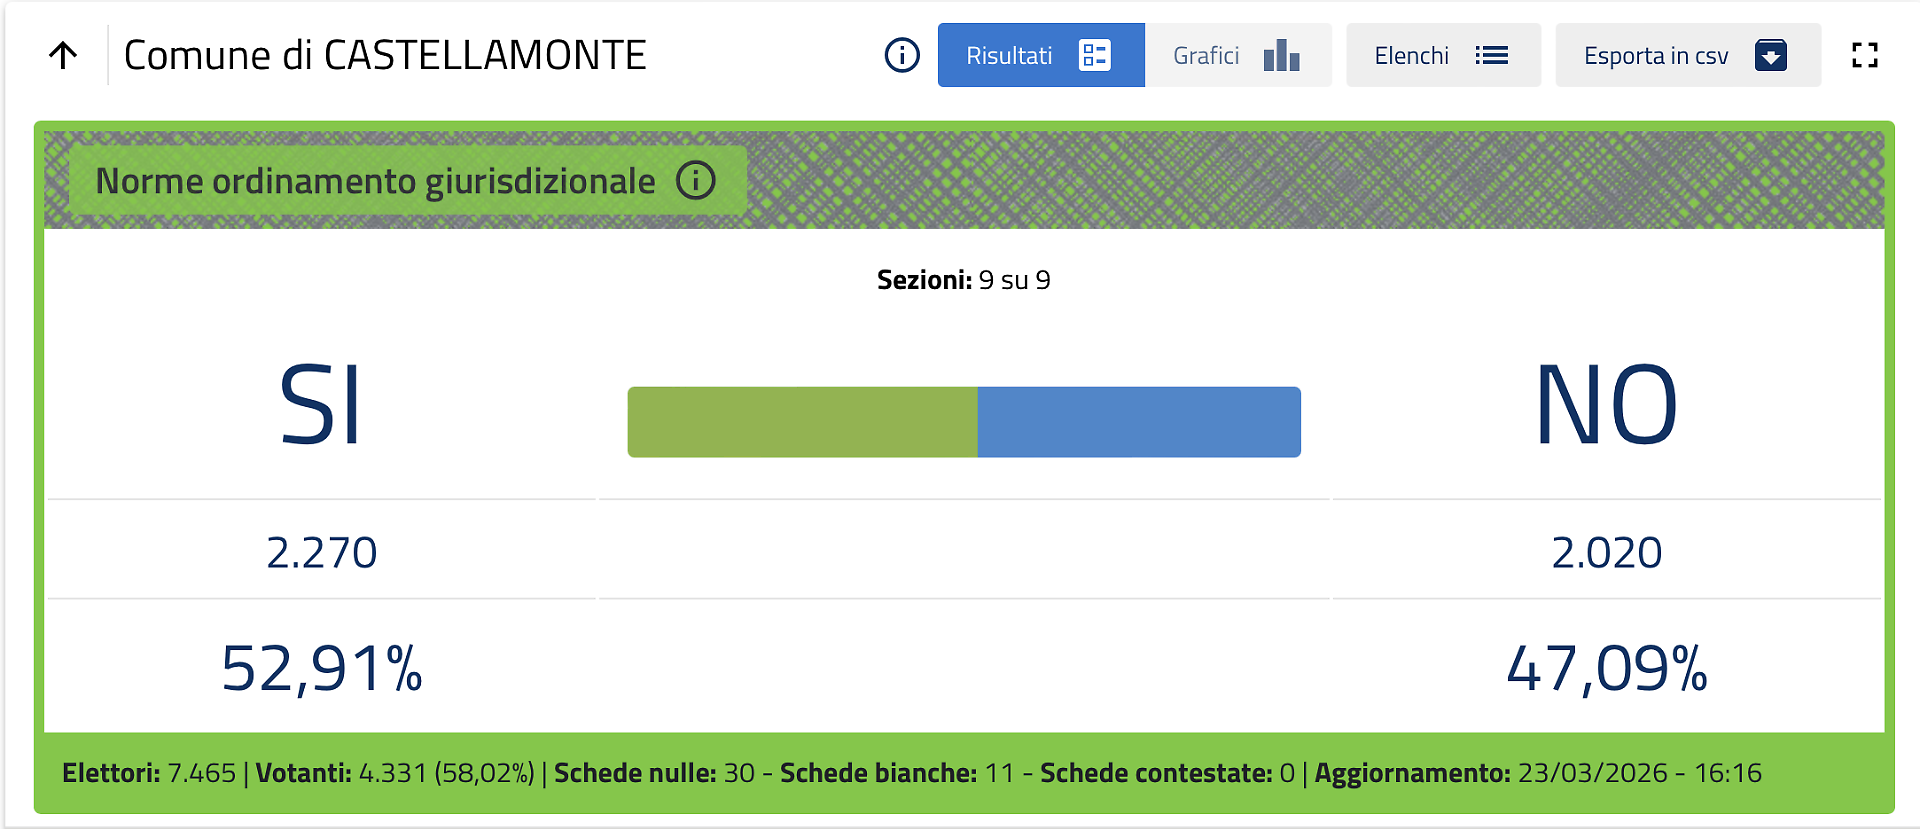
Task: Open the Elenchi lists button
Action: pos(1412,55)
